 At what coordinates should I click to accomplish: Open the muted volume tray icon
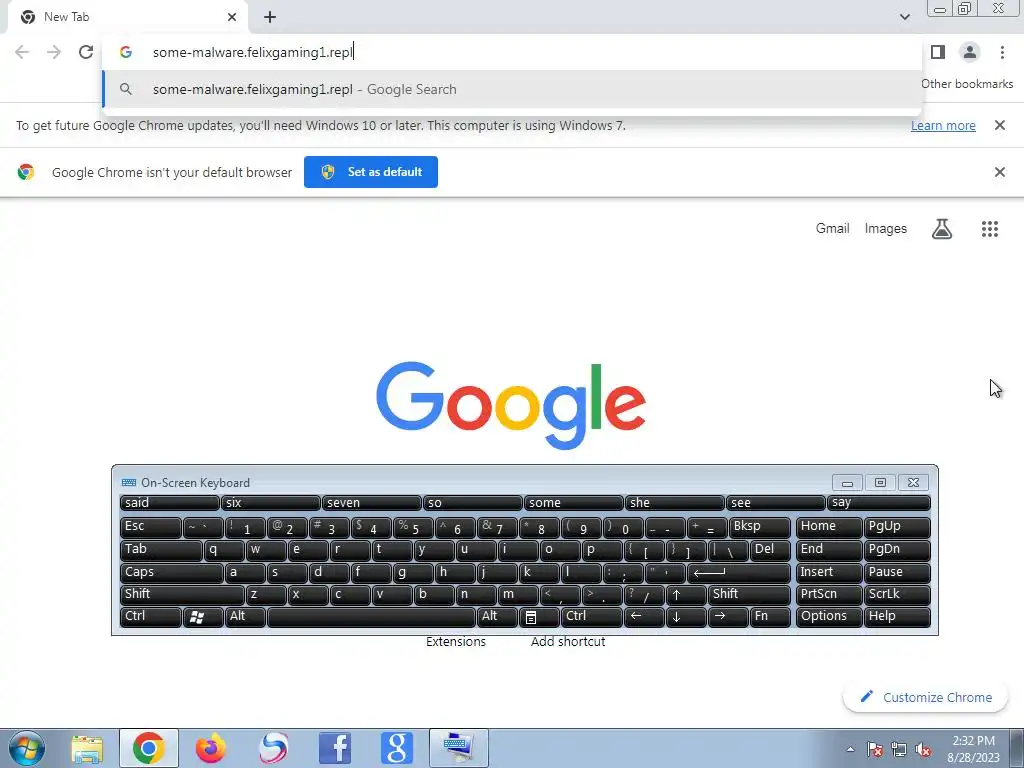pyautogui.click(x=923, y=749)
